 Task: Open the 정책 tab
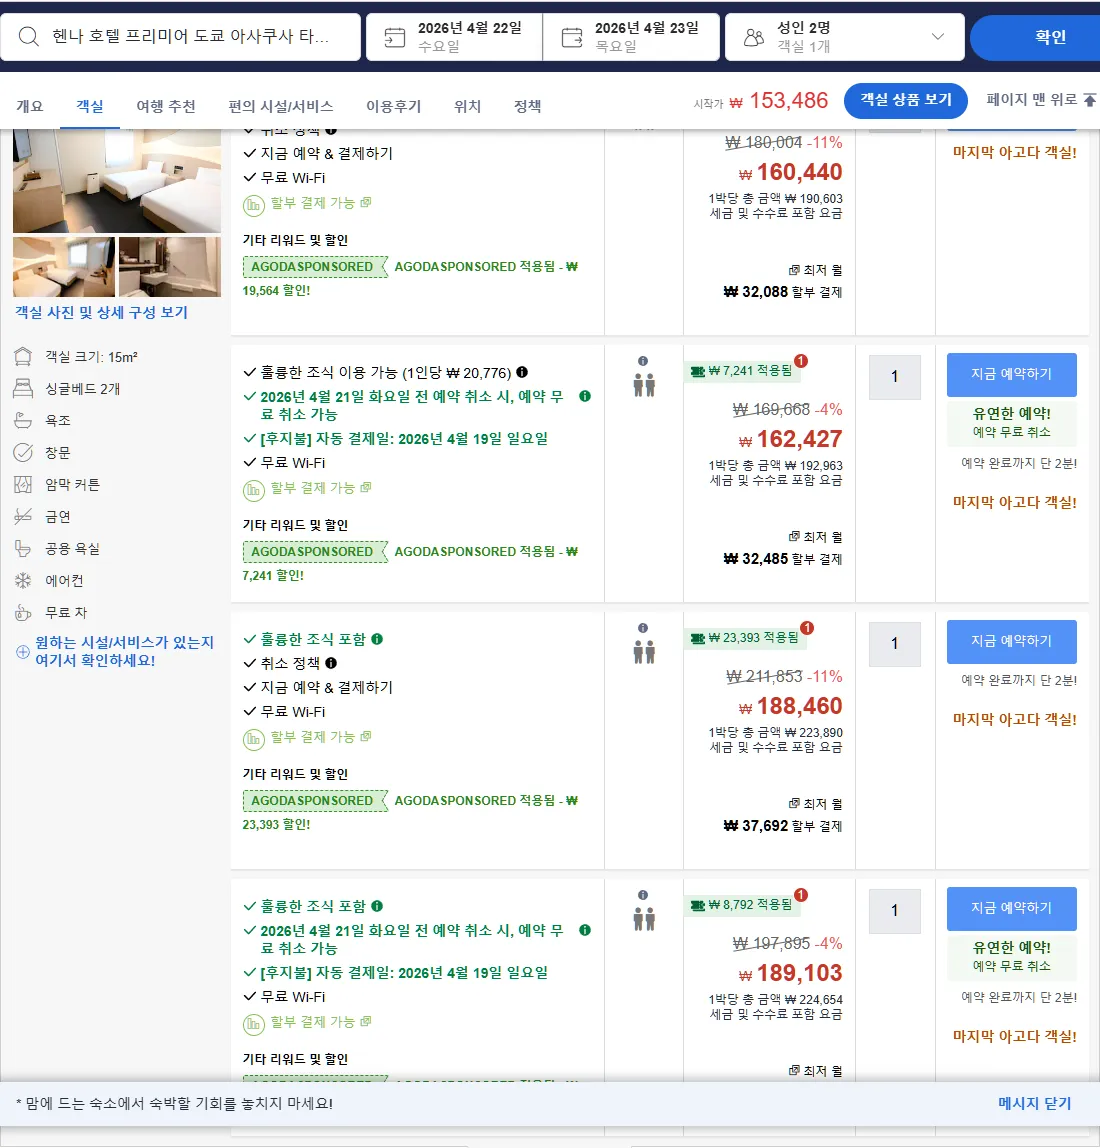point(527,106)
